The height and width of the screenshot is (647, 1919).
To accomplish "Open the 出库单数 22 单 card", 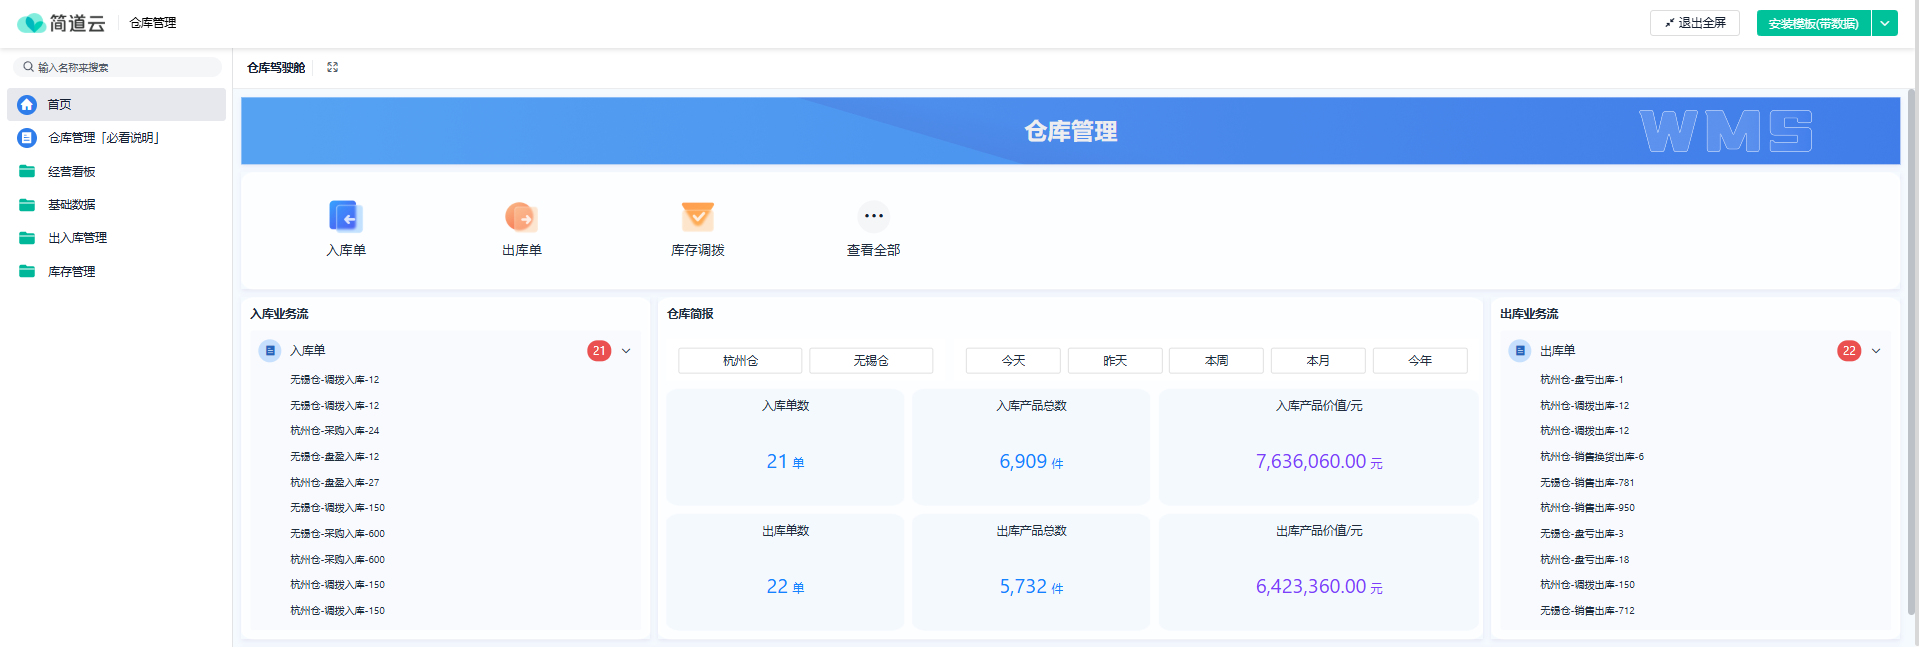I will pyautogui.click(x=785, y=572).
